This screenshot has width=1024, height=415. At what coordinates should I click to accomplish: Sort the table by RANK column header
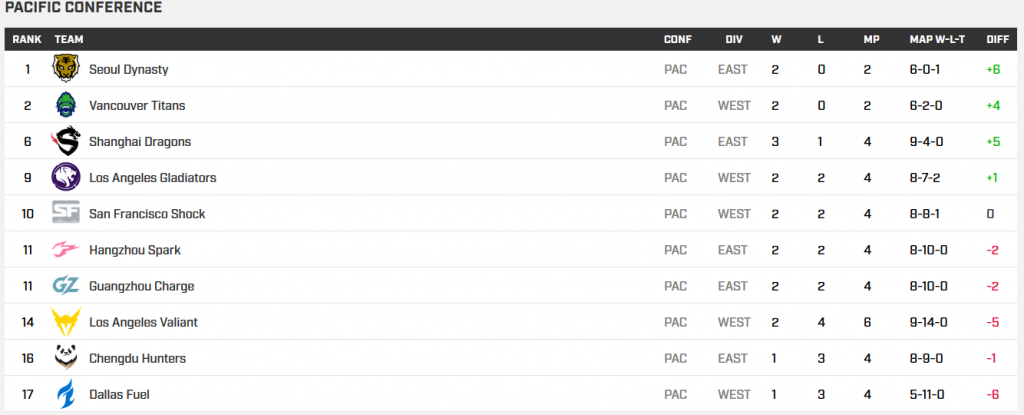(27, 39)
